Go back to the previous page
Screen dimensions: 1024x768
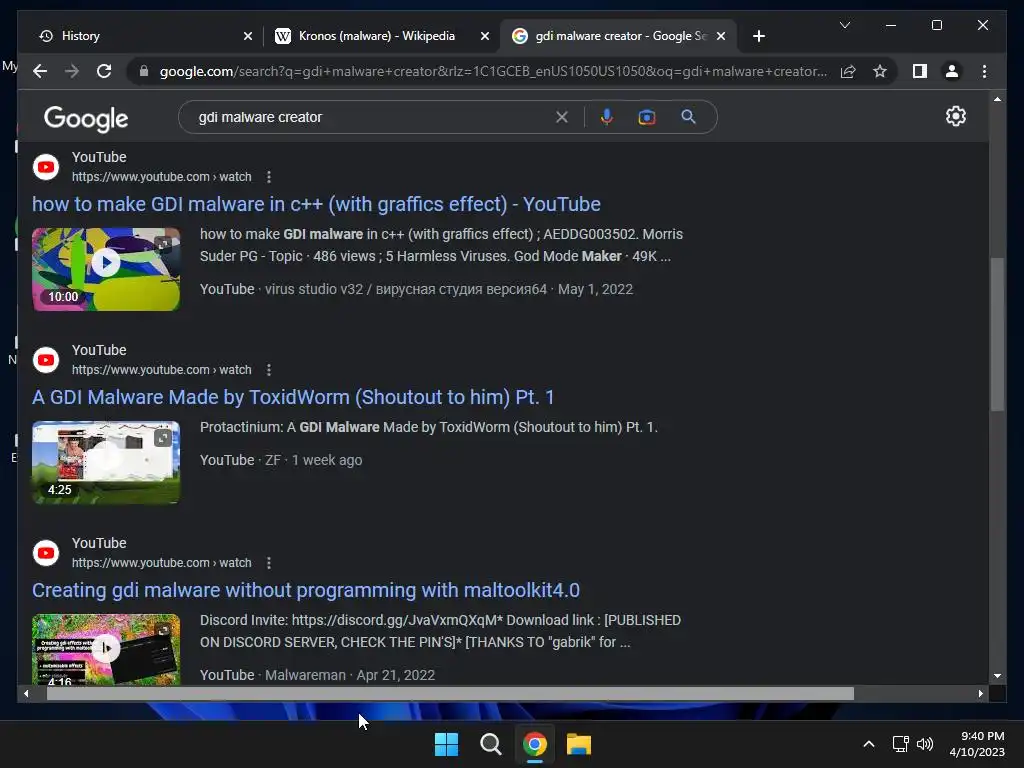coord(40,71)
